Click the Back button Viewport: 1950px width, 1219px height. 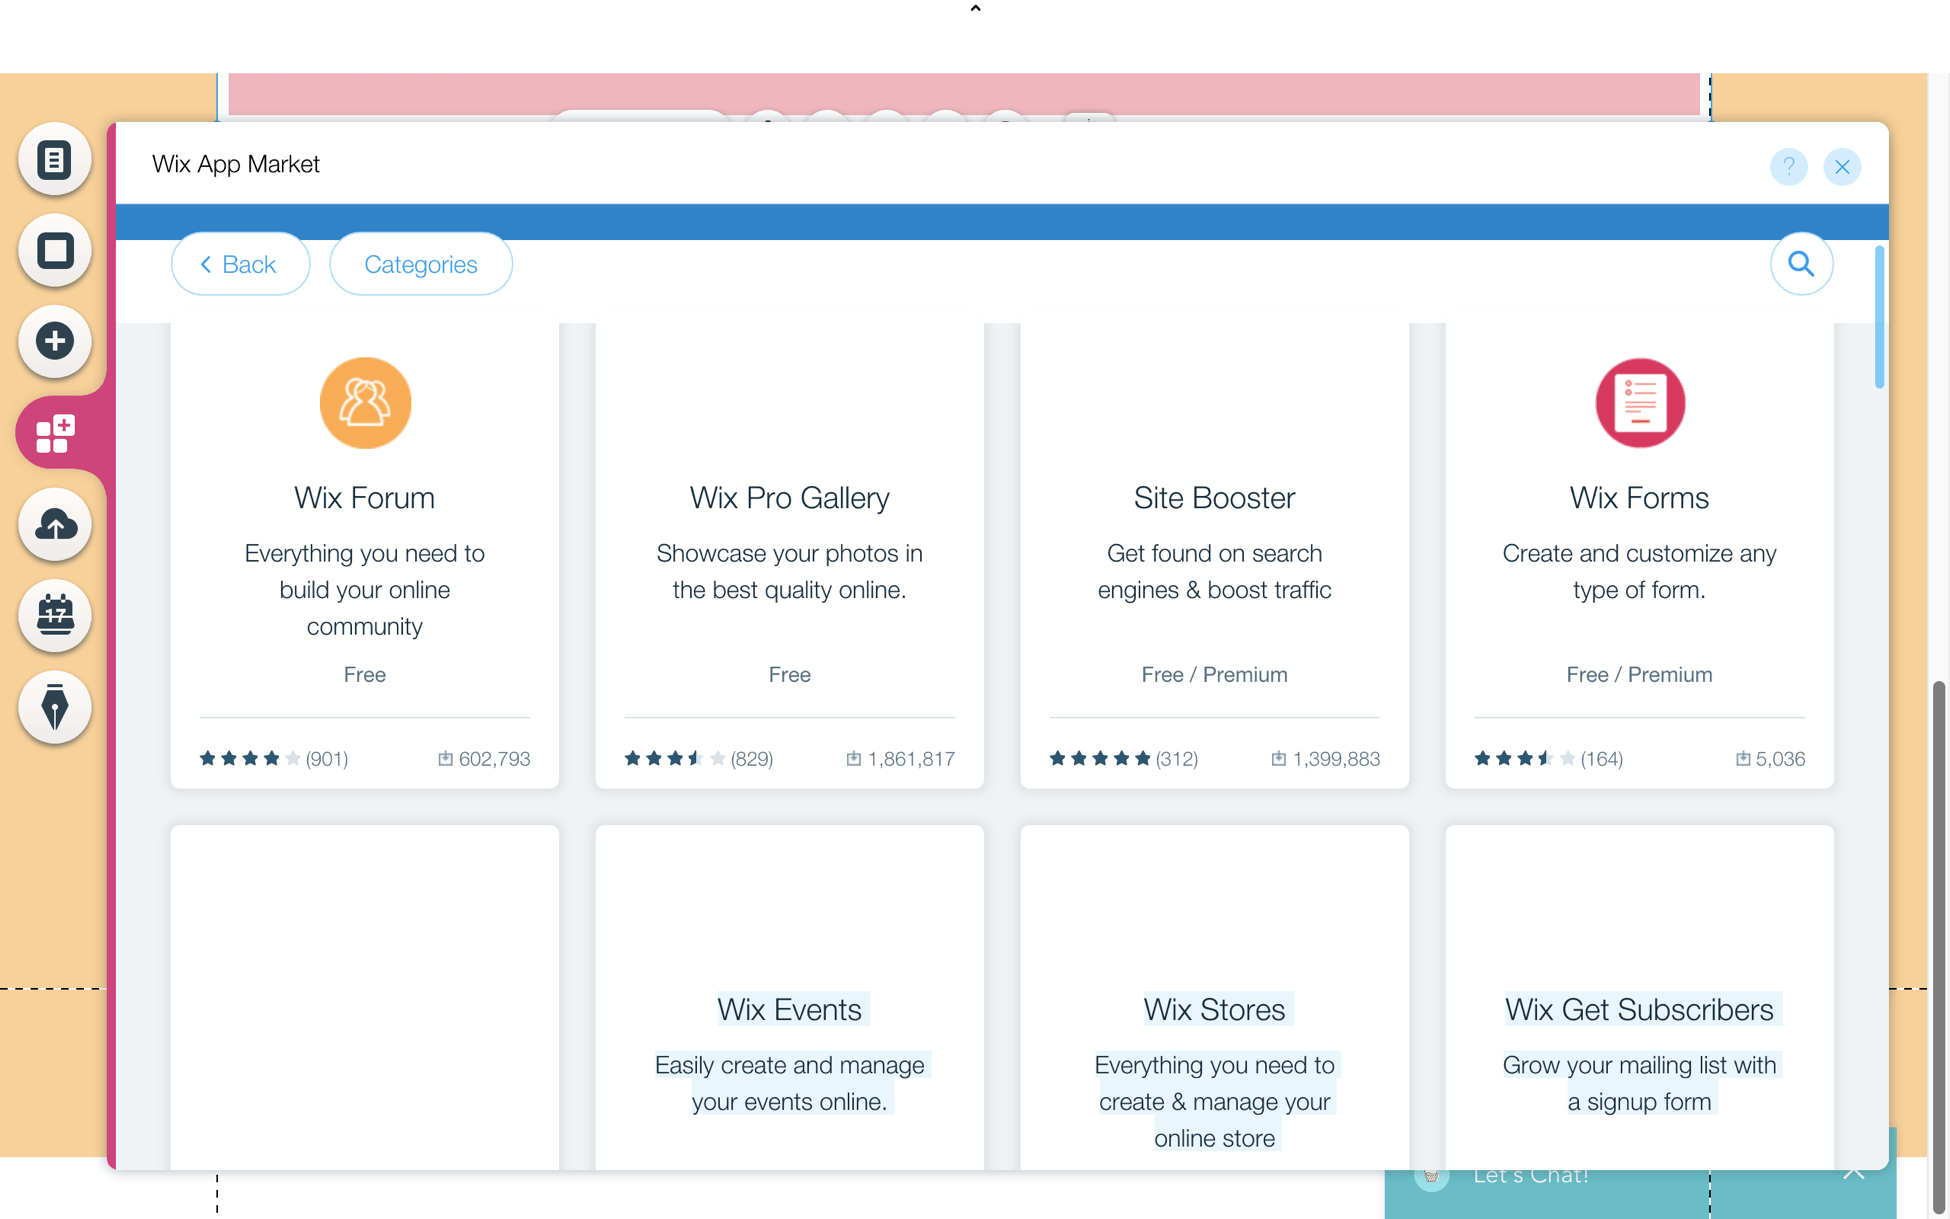pos(240,264)
